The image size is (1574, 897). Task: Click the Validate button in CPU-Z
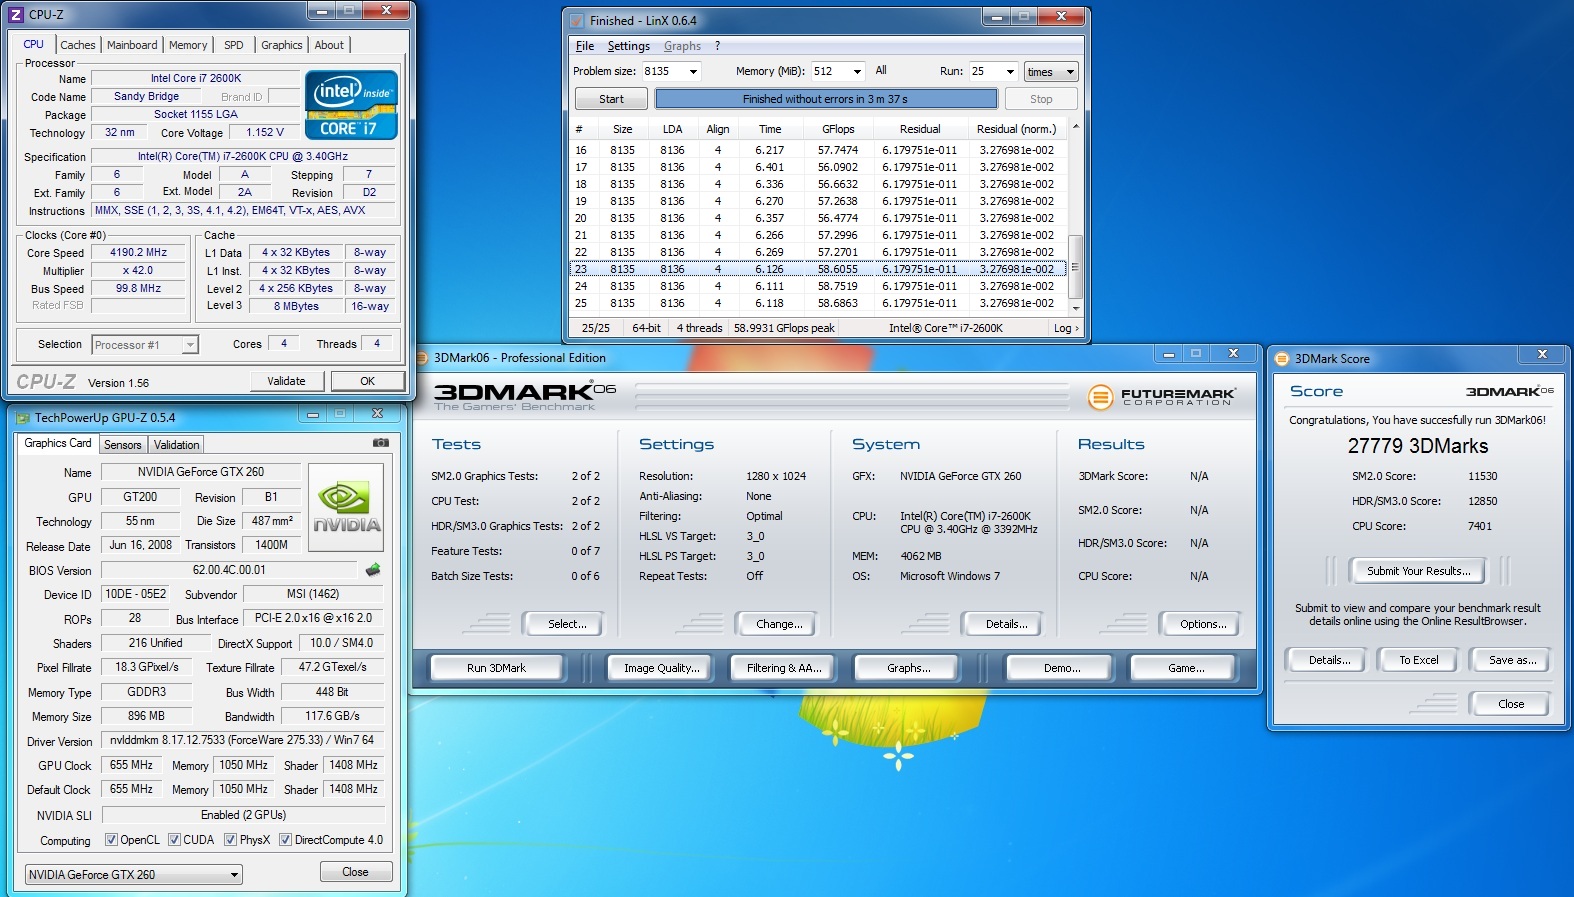point(286,381)
